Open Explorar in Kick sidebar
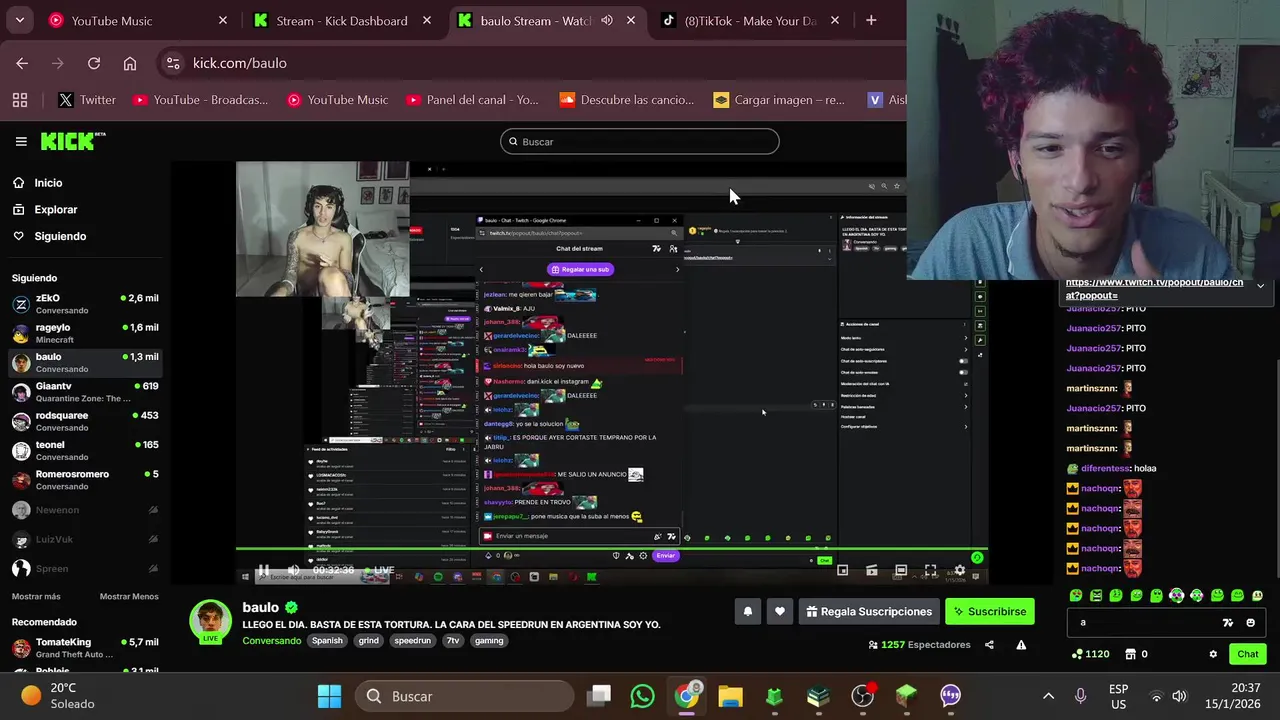This screenshot has width=1280, height=720. coord(55,210)
